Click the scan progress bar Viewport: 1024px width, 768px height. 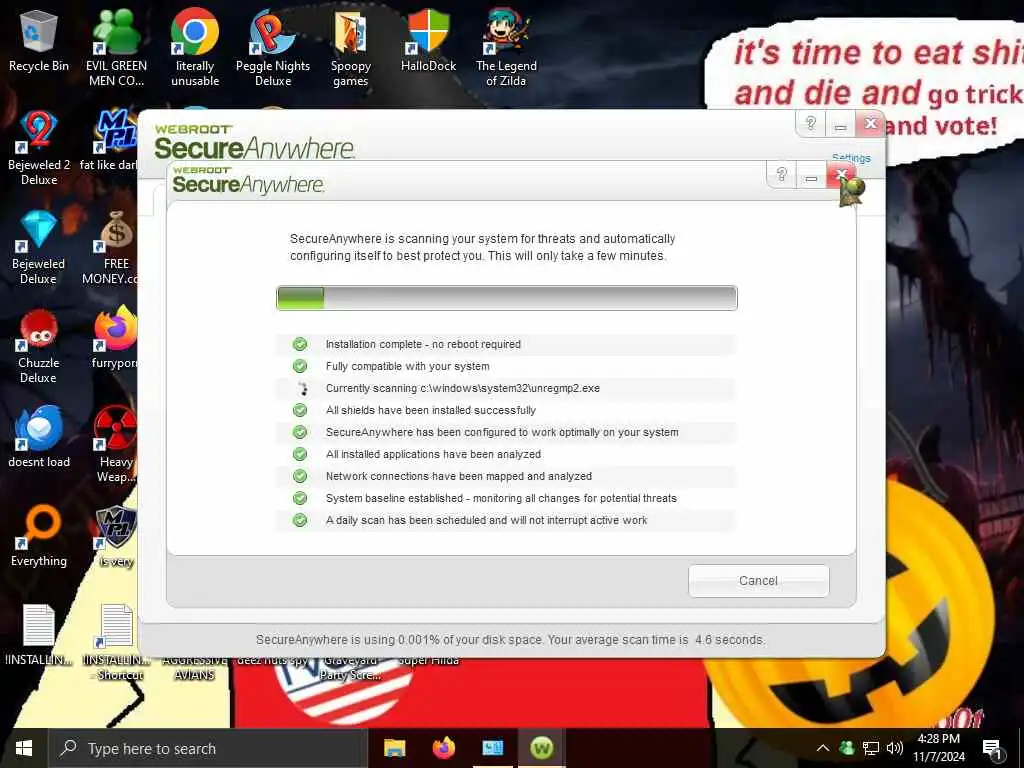click(507, 298)
